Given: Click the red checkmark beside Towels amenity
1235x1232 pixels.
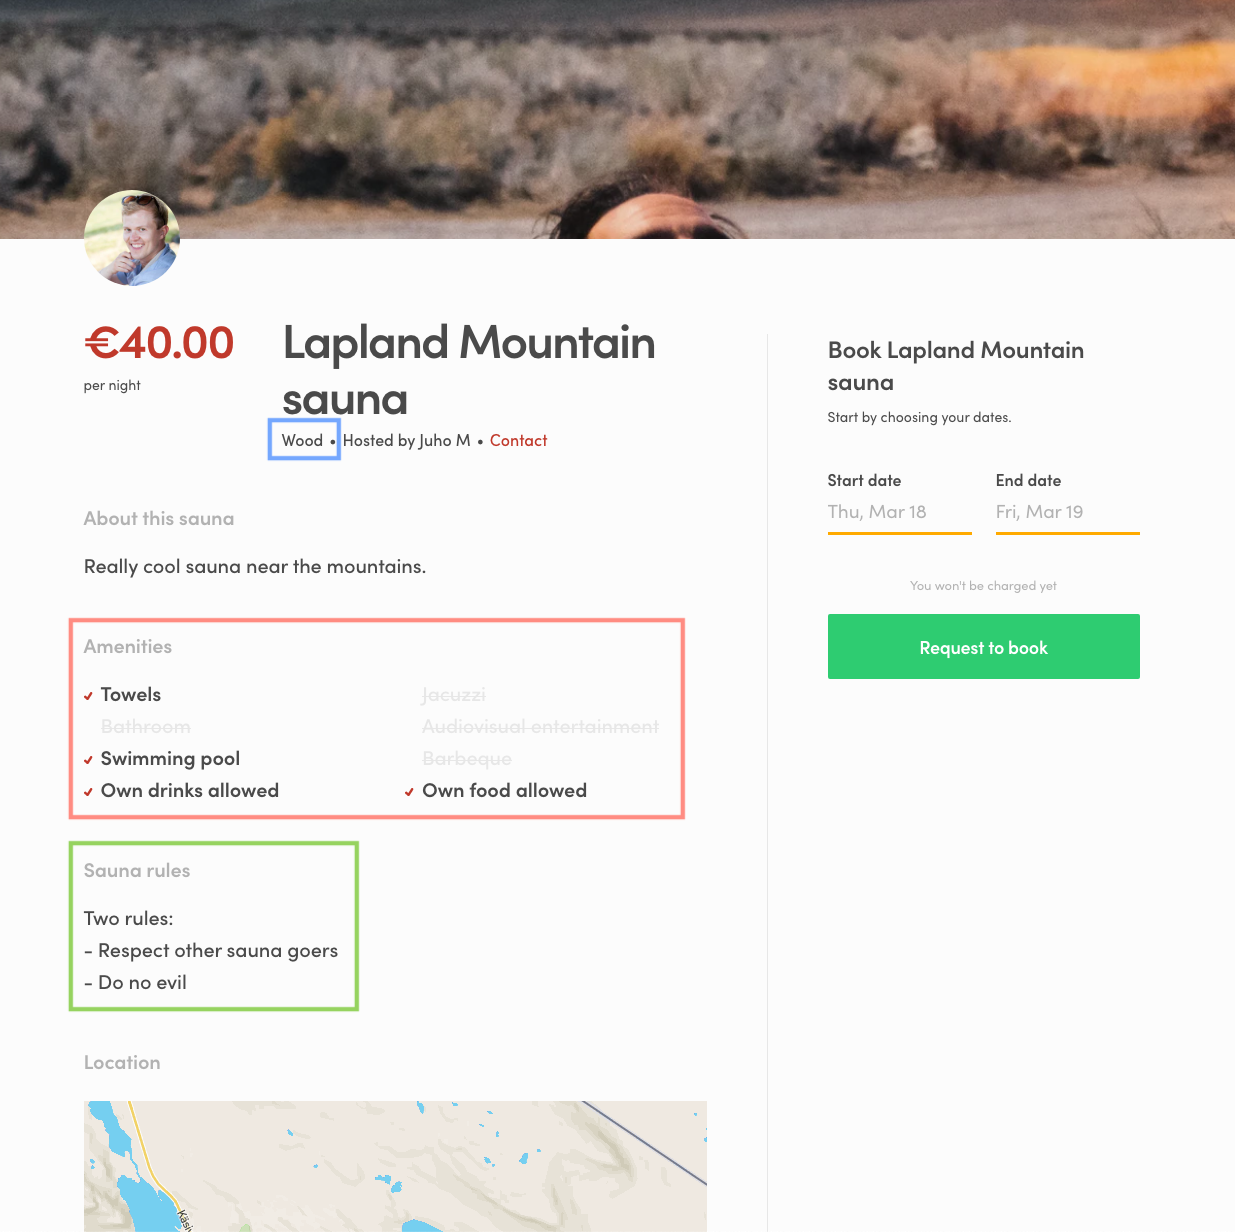Looking at the screenshot, I should [x=88, y=695].
